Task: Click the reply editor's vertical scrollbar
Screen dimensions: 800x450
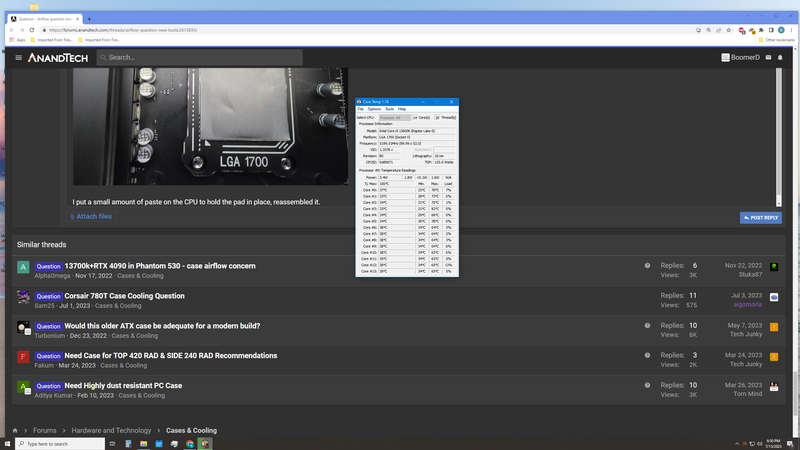Action: (779, 137)
